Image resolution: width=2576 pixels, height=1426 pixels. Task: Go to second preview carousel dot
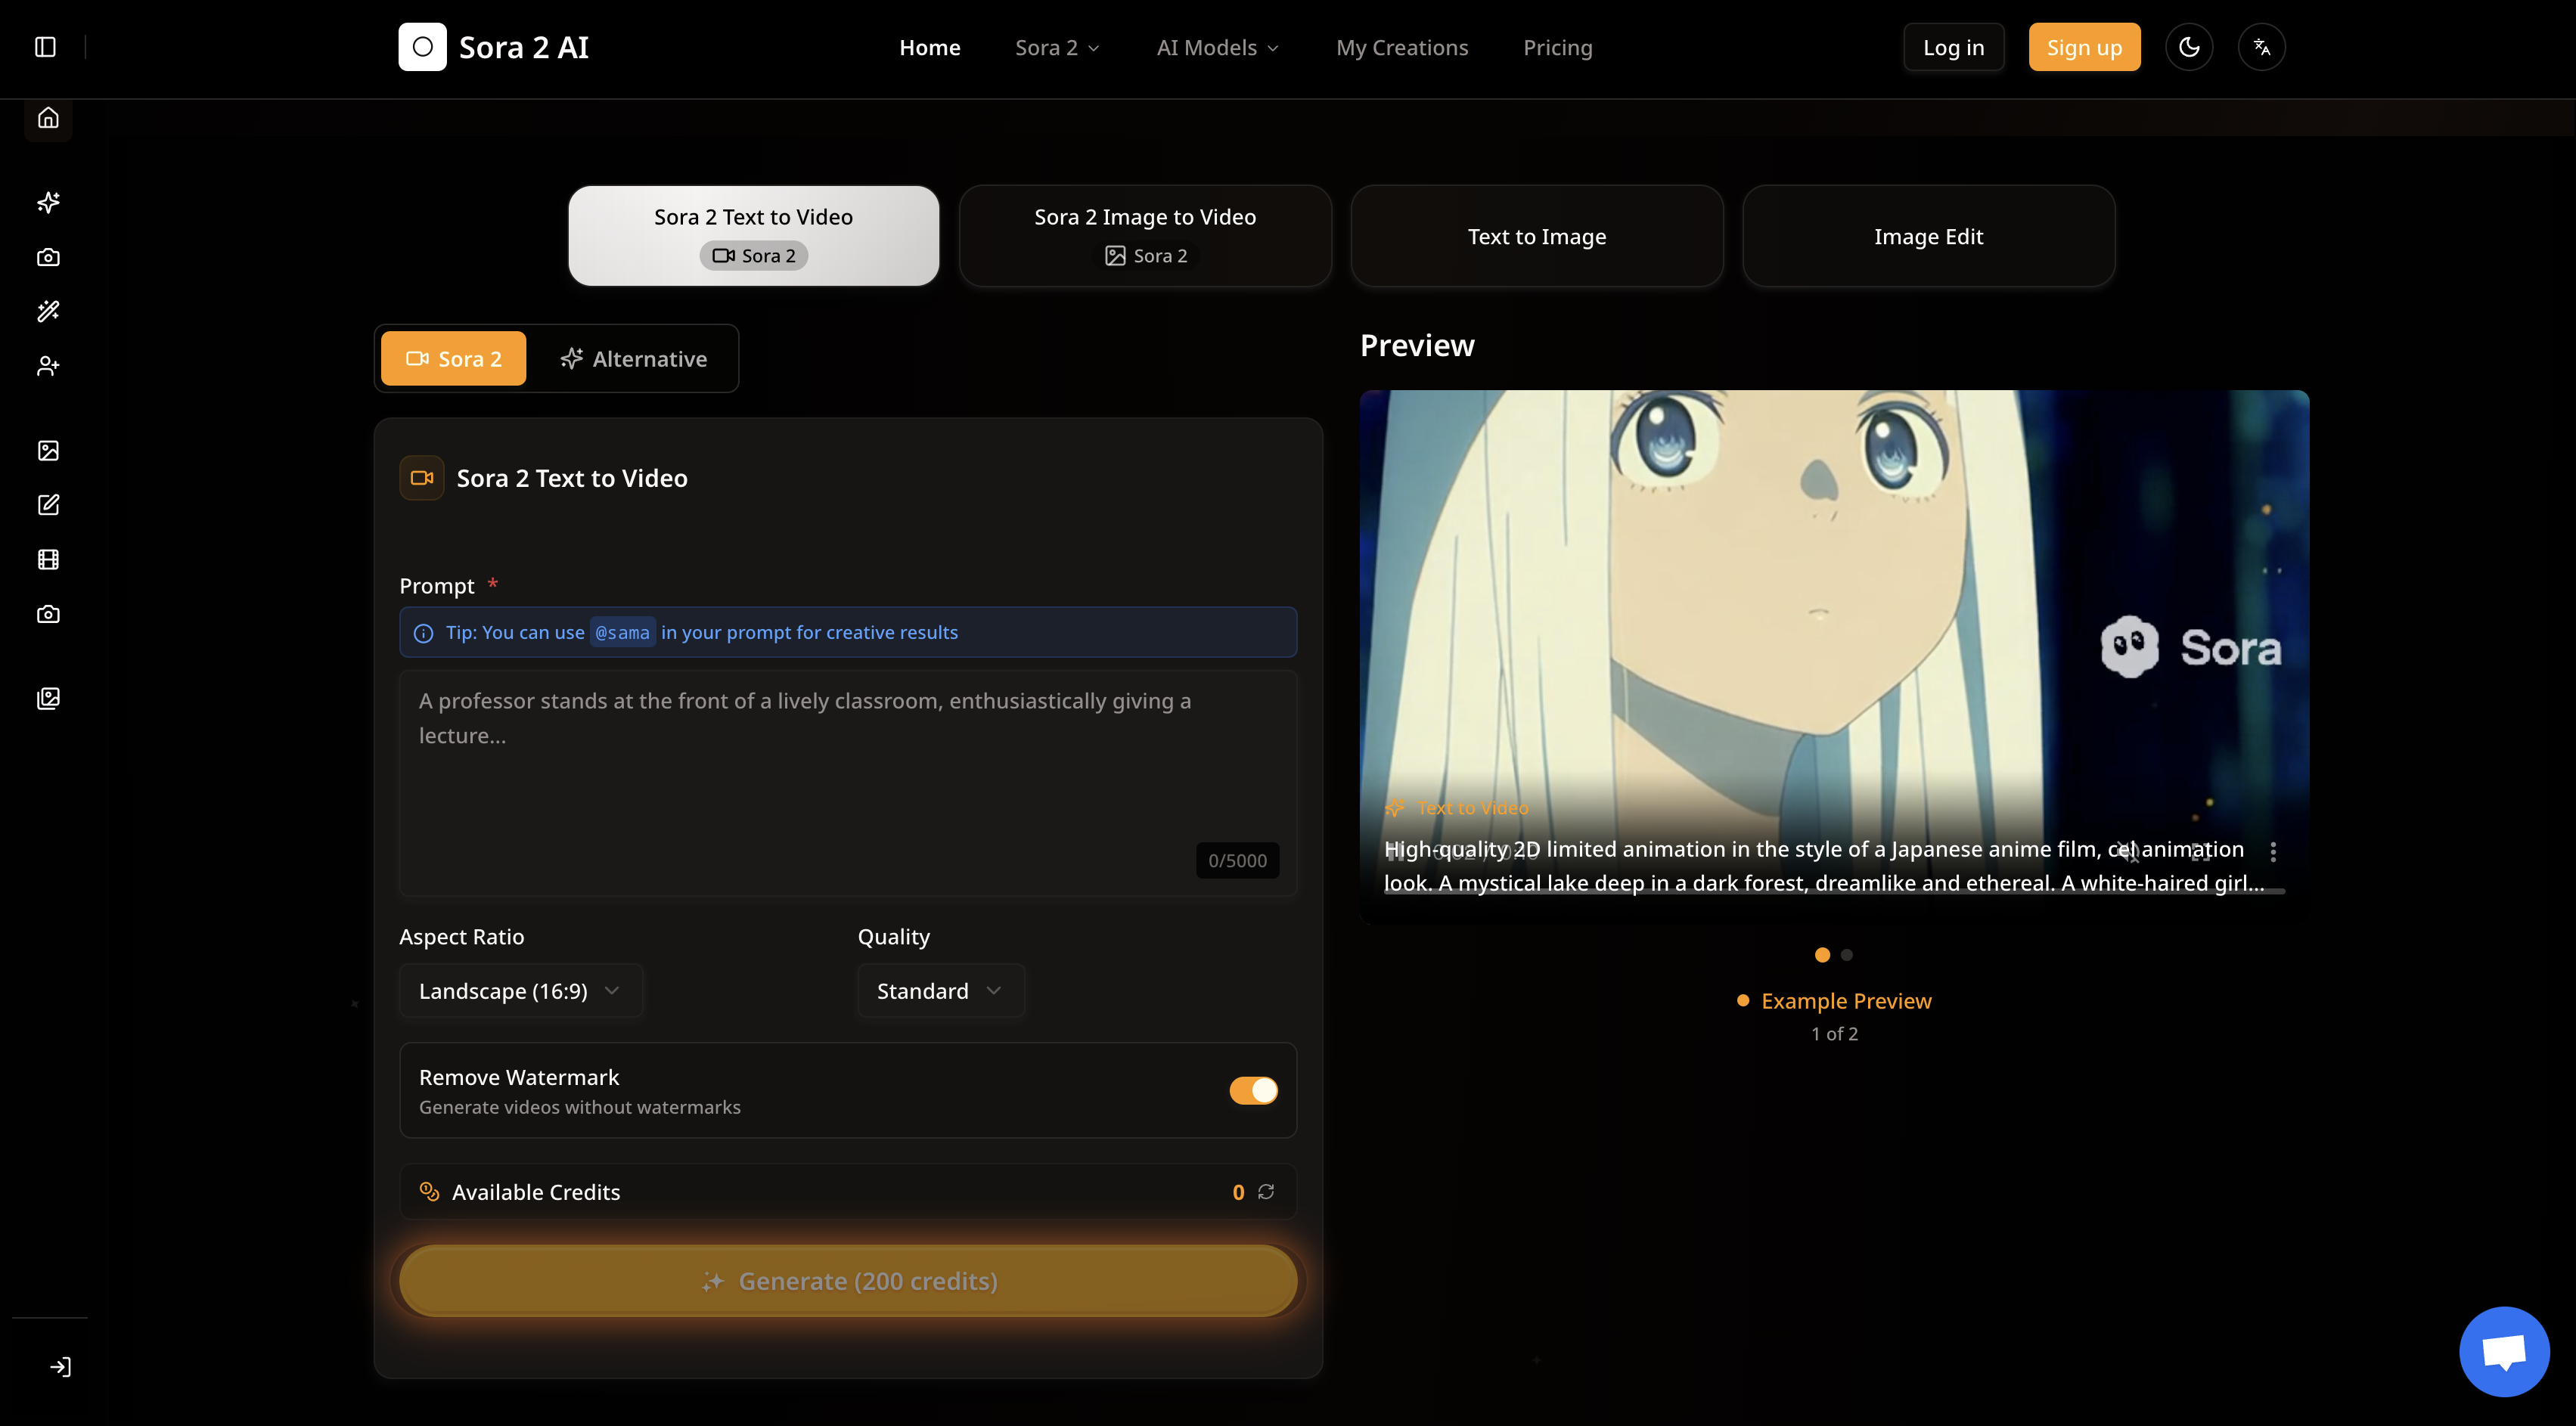[1847, 955]
